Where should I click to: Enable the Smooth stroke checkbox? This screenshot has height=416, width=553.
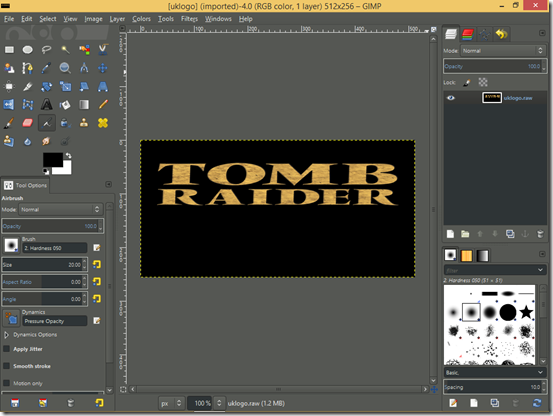(6, 366)
